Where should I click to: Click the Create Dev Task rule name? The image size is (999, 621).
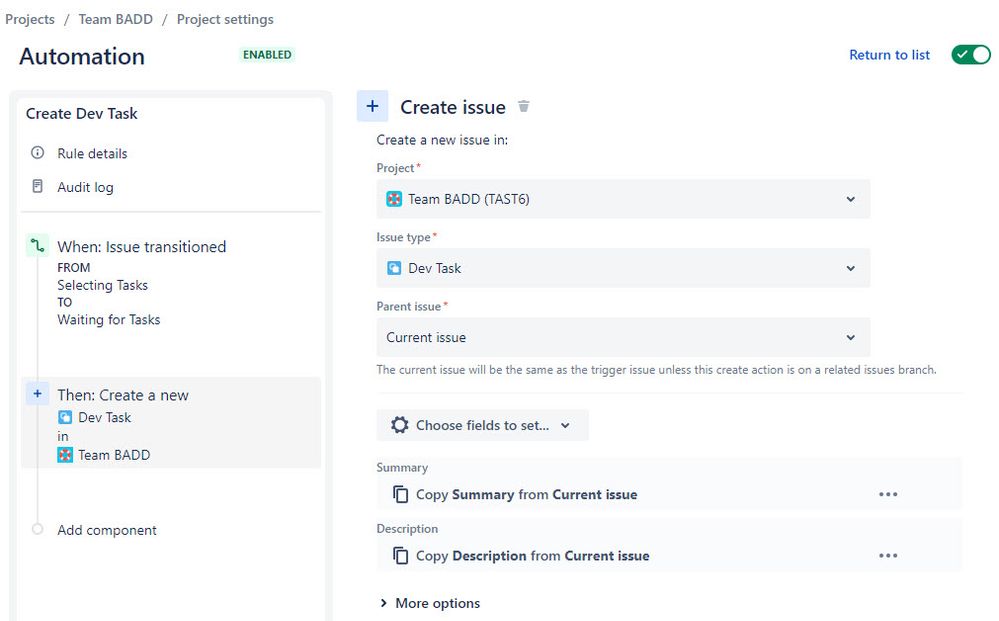[x=82, y=113]
